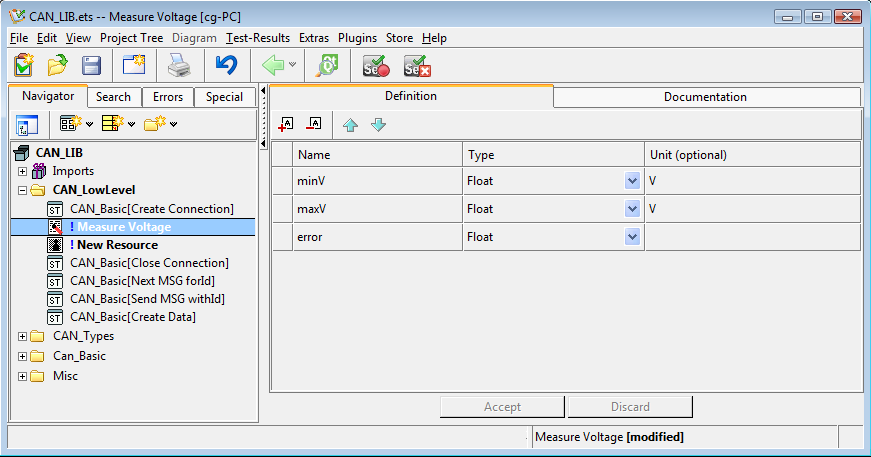
Task: Open the new folder dropdown arrow in navigator
Action: 173,124
